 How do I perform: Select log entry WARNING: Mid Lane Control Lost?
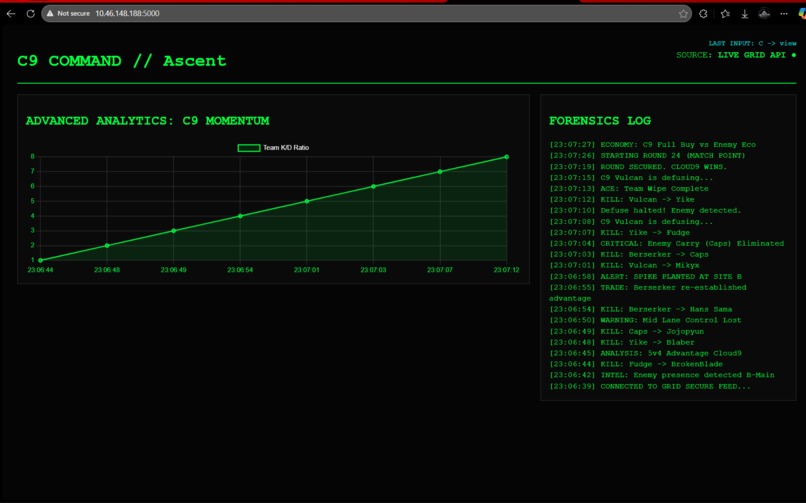pyautogui.click(x=645, y=320)
